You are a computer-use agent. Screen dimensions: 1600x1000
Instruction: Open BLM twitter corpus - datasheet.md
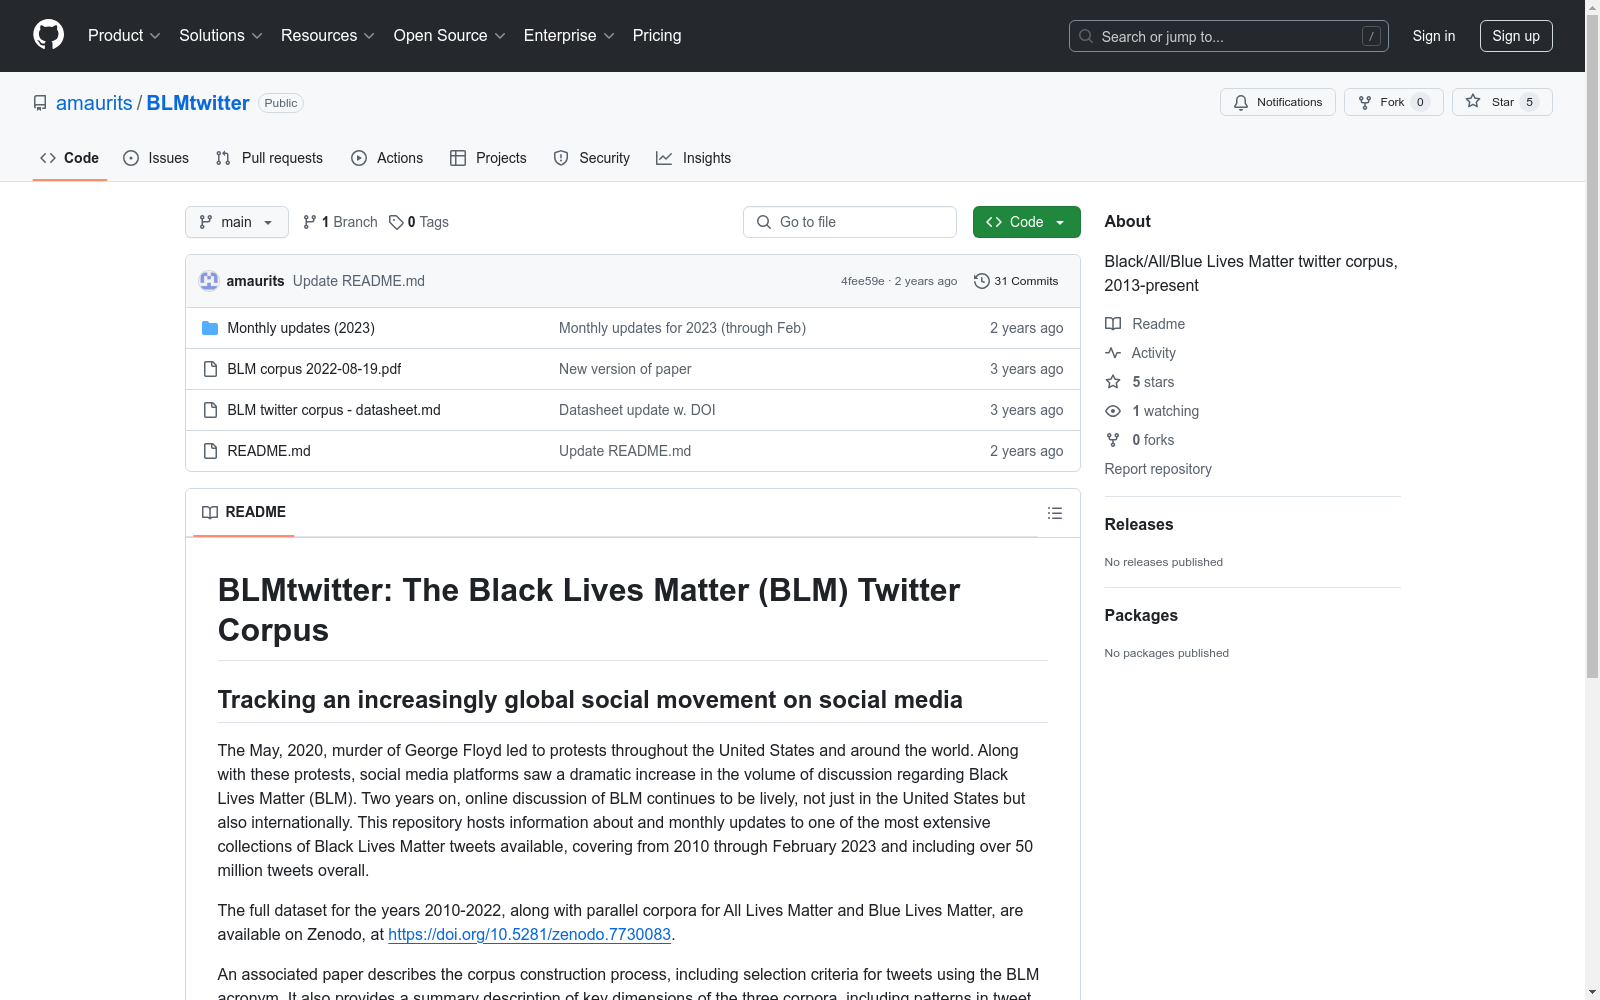point(334,410)
